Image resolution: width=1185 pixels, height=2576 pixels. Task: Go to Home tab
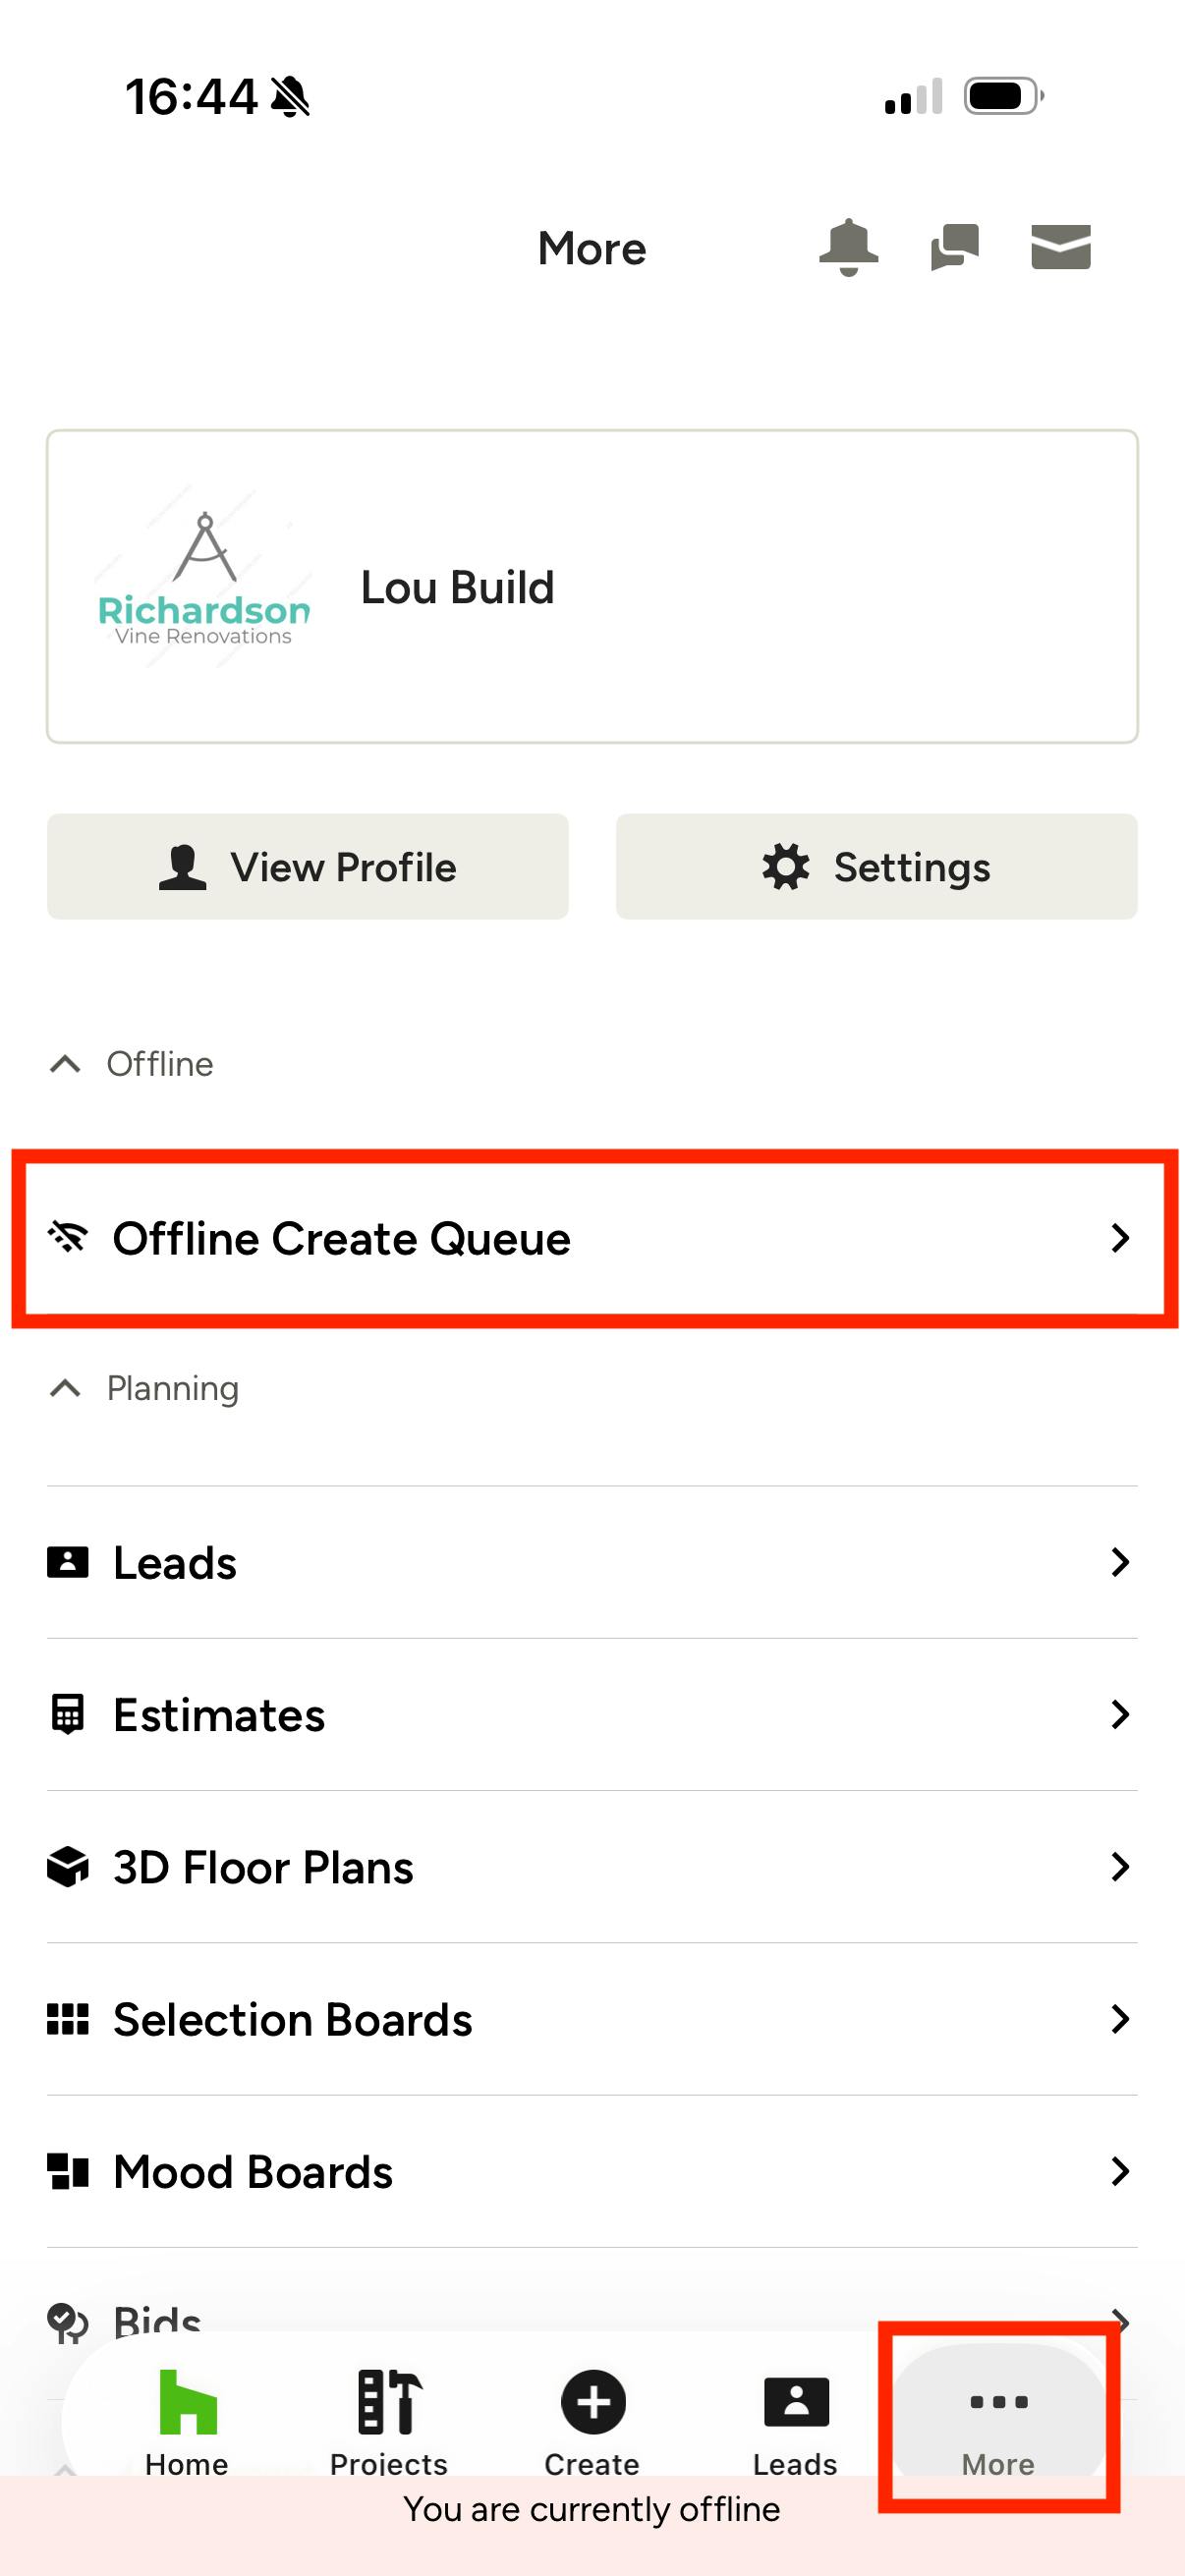point(187,2423)
